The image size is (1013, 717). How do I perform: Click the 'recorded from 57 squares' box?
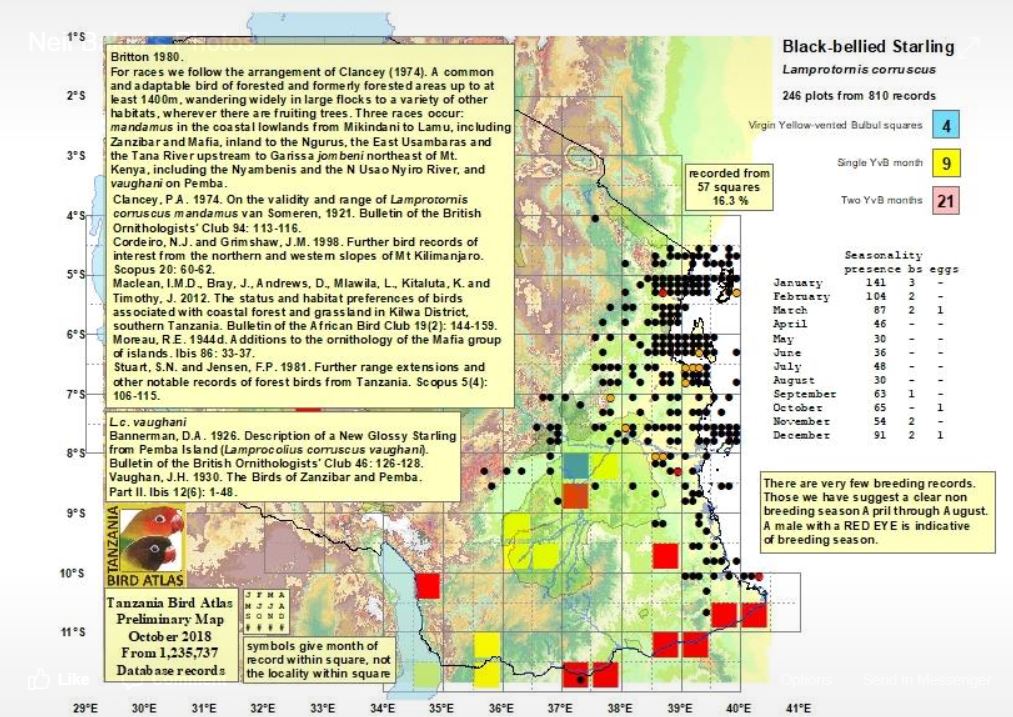point(729,187)
